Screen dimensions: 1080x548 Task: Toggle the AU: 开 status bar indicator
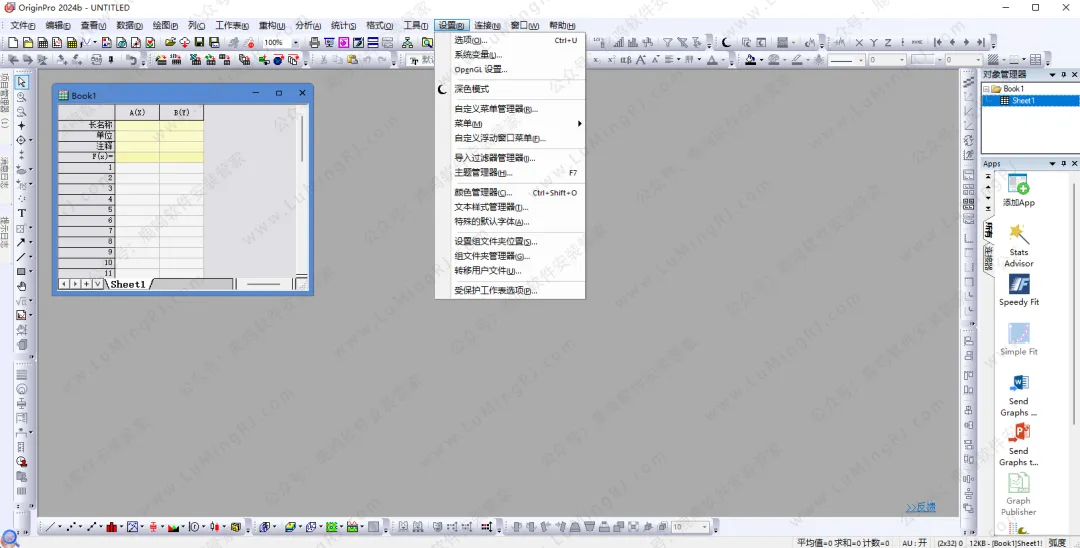click(915, 542)
